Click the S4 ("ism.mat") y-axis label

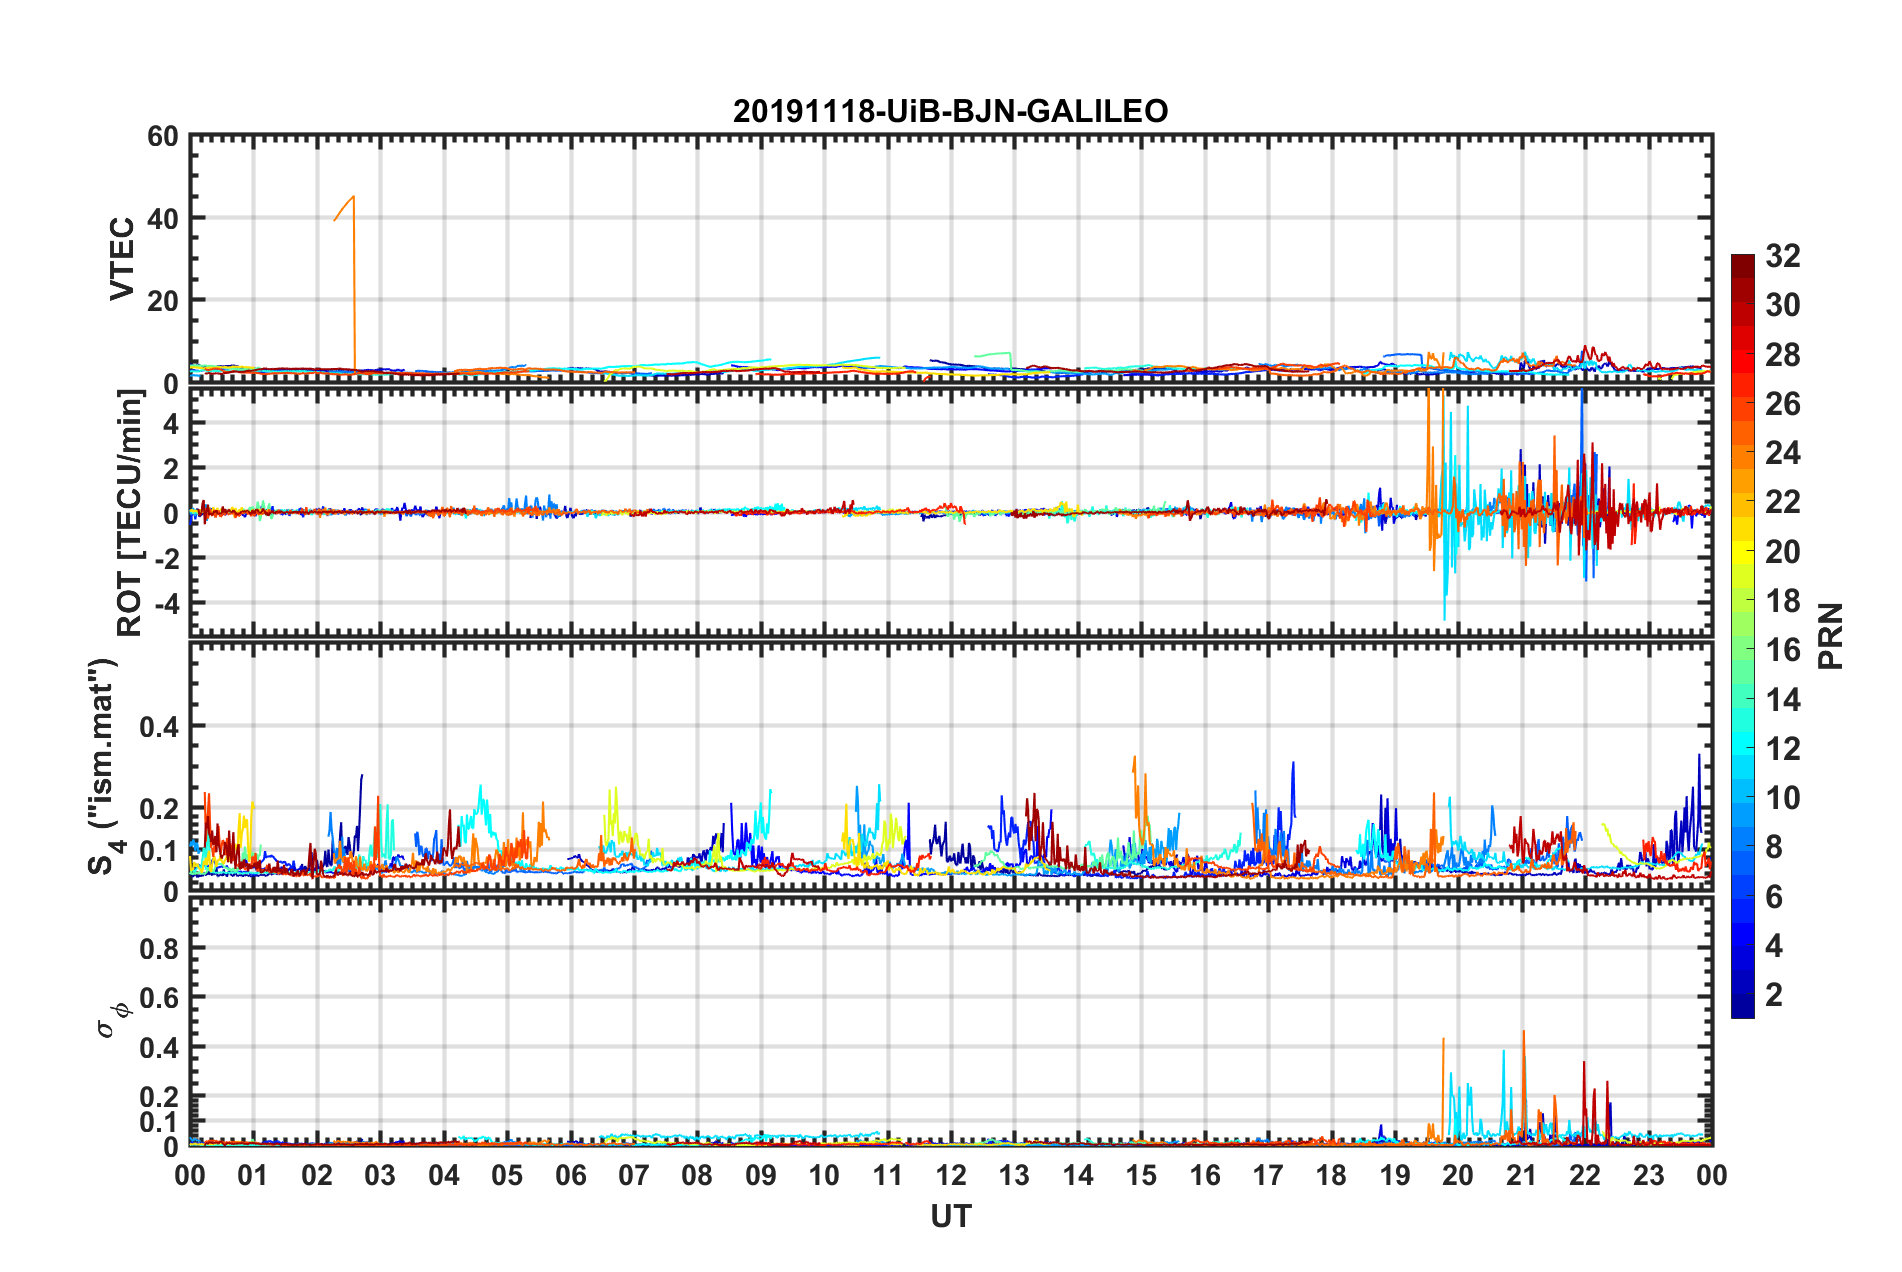tap(103, 766)
